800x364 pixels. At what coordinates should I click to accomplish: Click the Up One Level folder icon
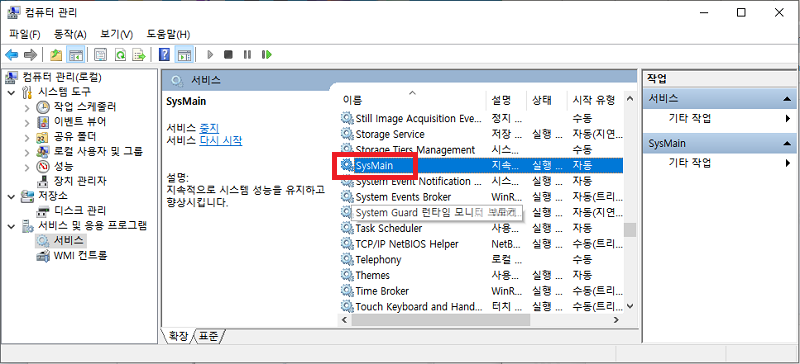pos(56,55)
